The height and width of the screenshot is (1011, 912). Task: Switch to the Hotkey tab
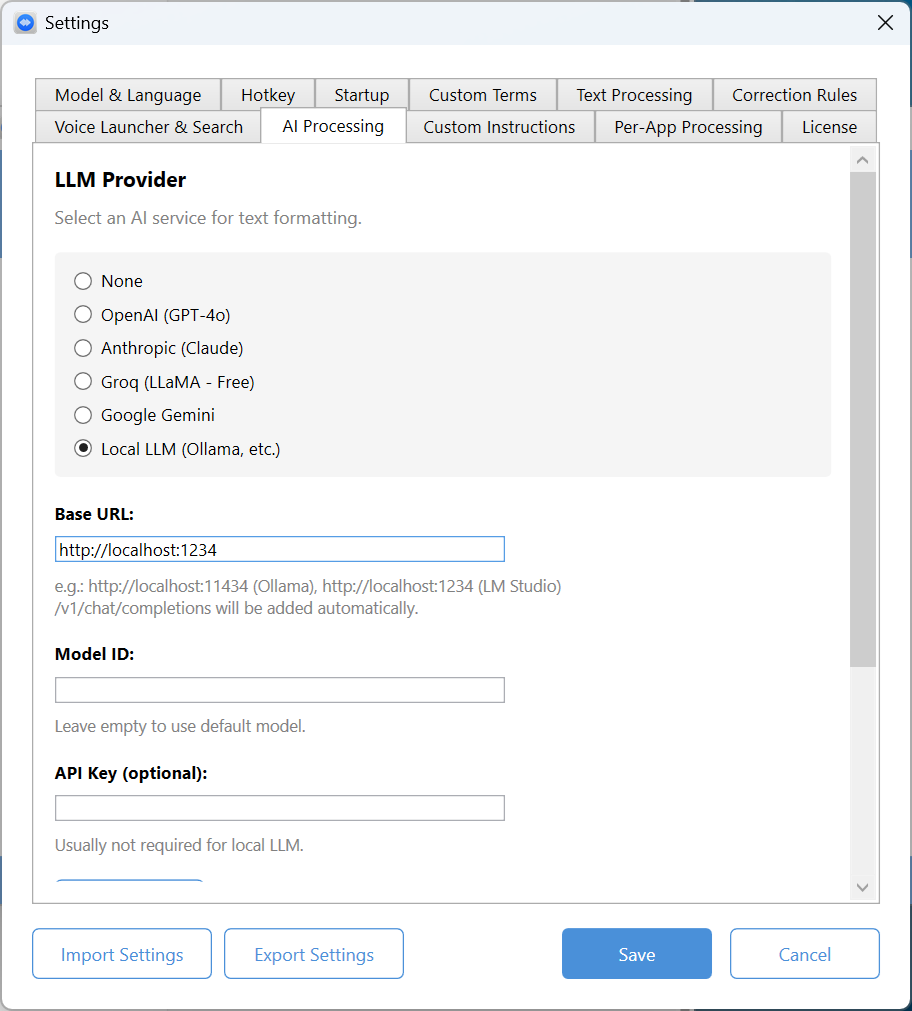tap(268, 95)
